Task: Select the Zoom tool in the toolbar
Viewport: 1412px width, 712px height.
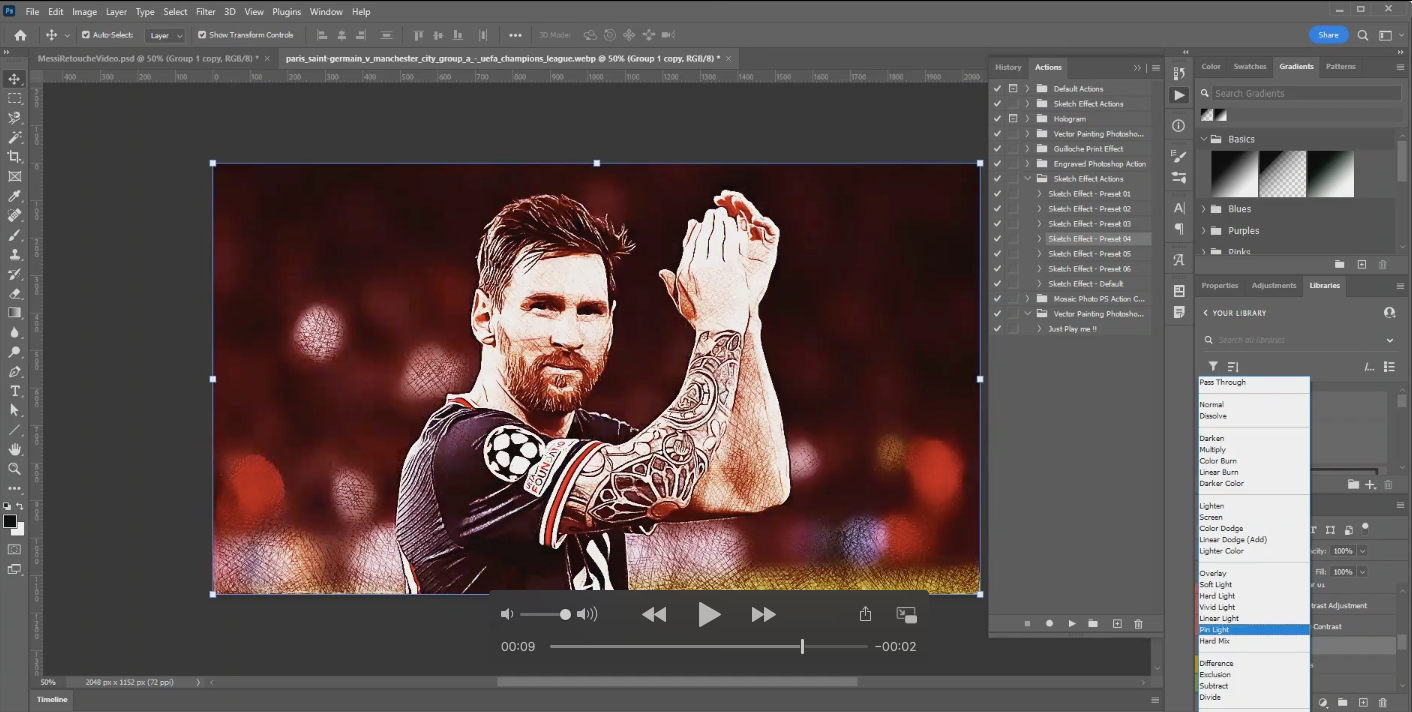Action: click(x=14, y=469)
